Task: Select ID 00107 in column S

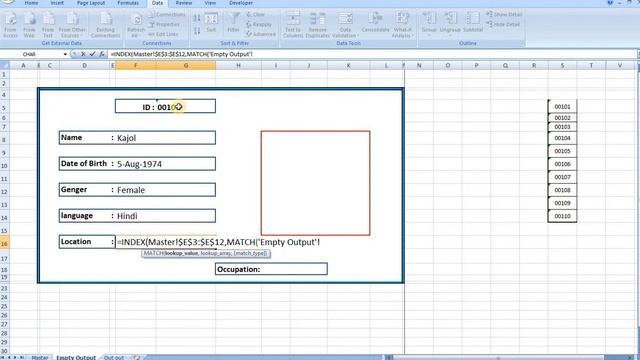Action: click(562, 177)
